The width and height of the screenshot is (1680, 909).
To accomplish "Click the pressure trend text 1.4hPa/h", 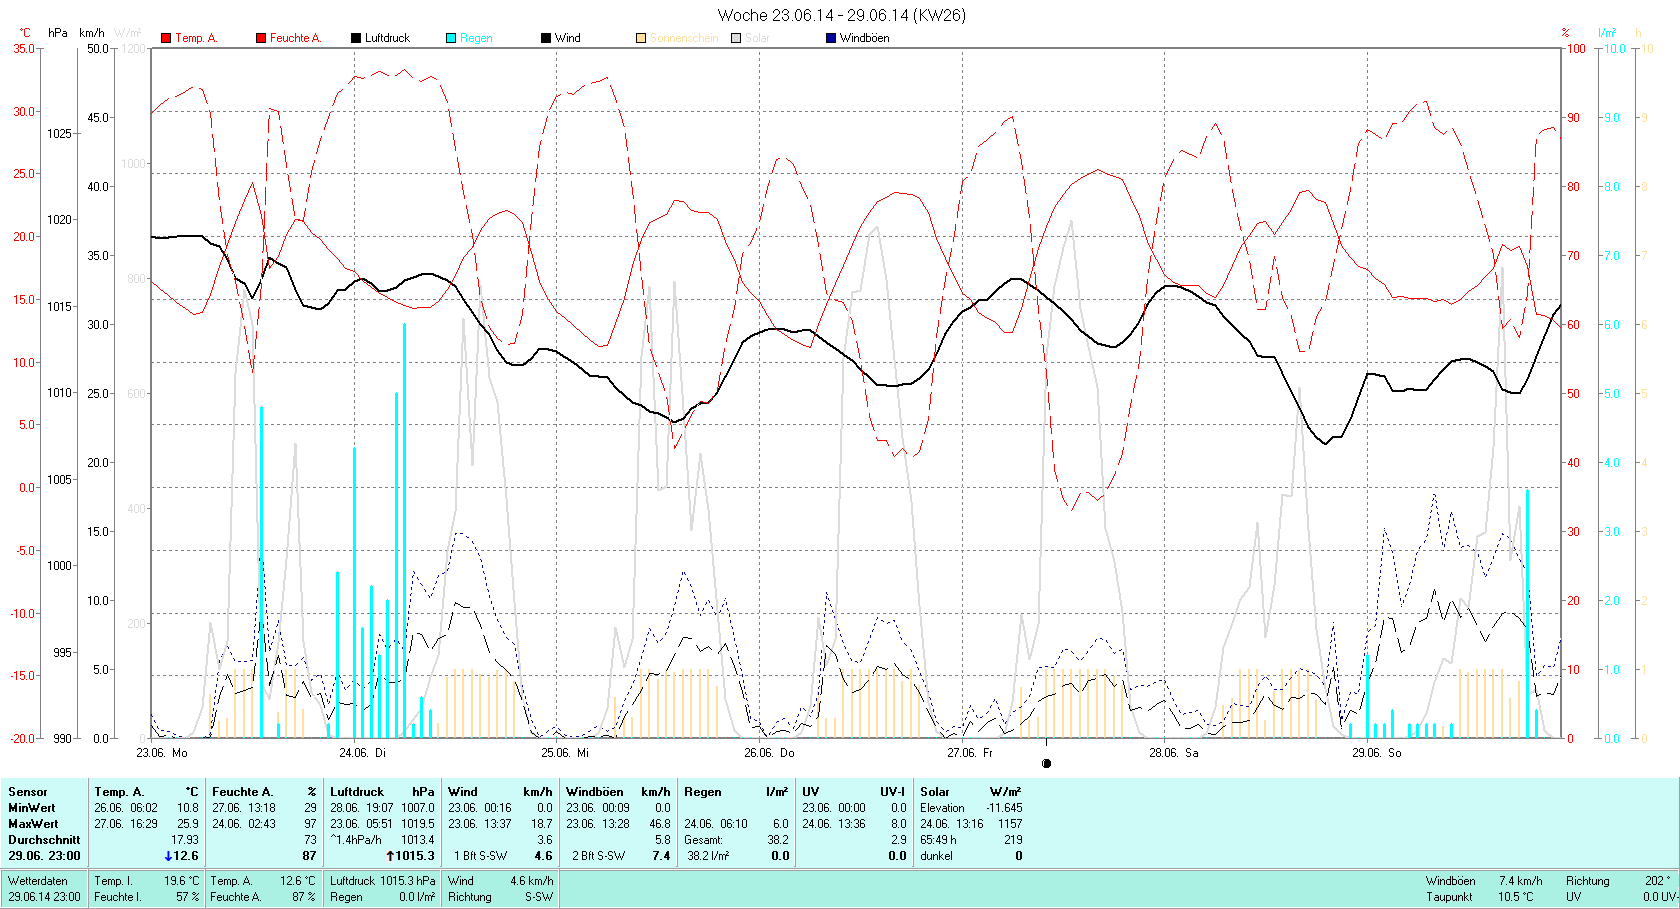I will click(356, 840).
